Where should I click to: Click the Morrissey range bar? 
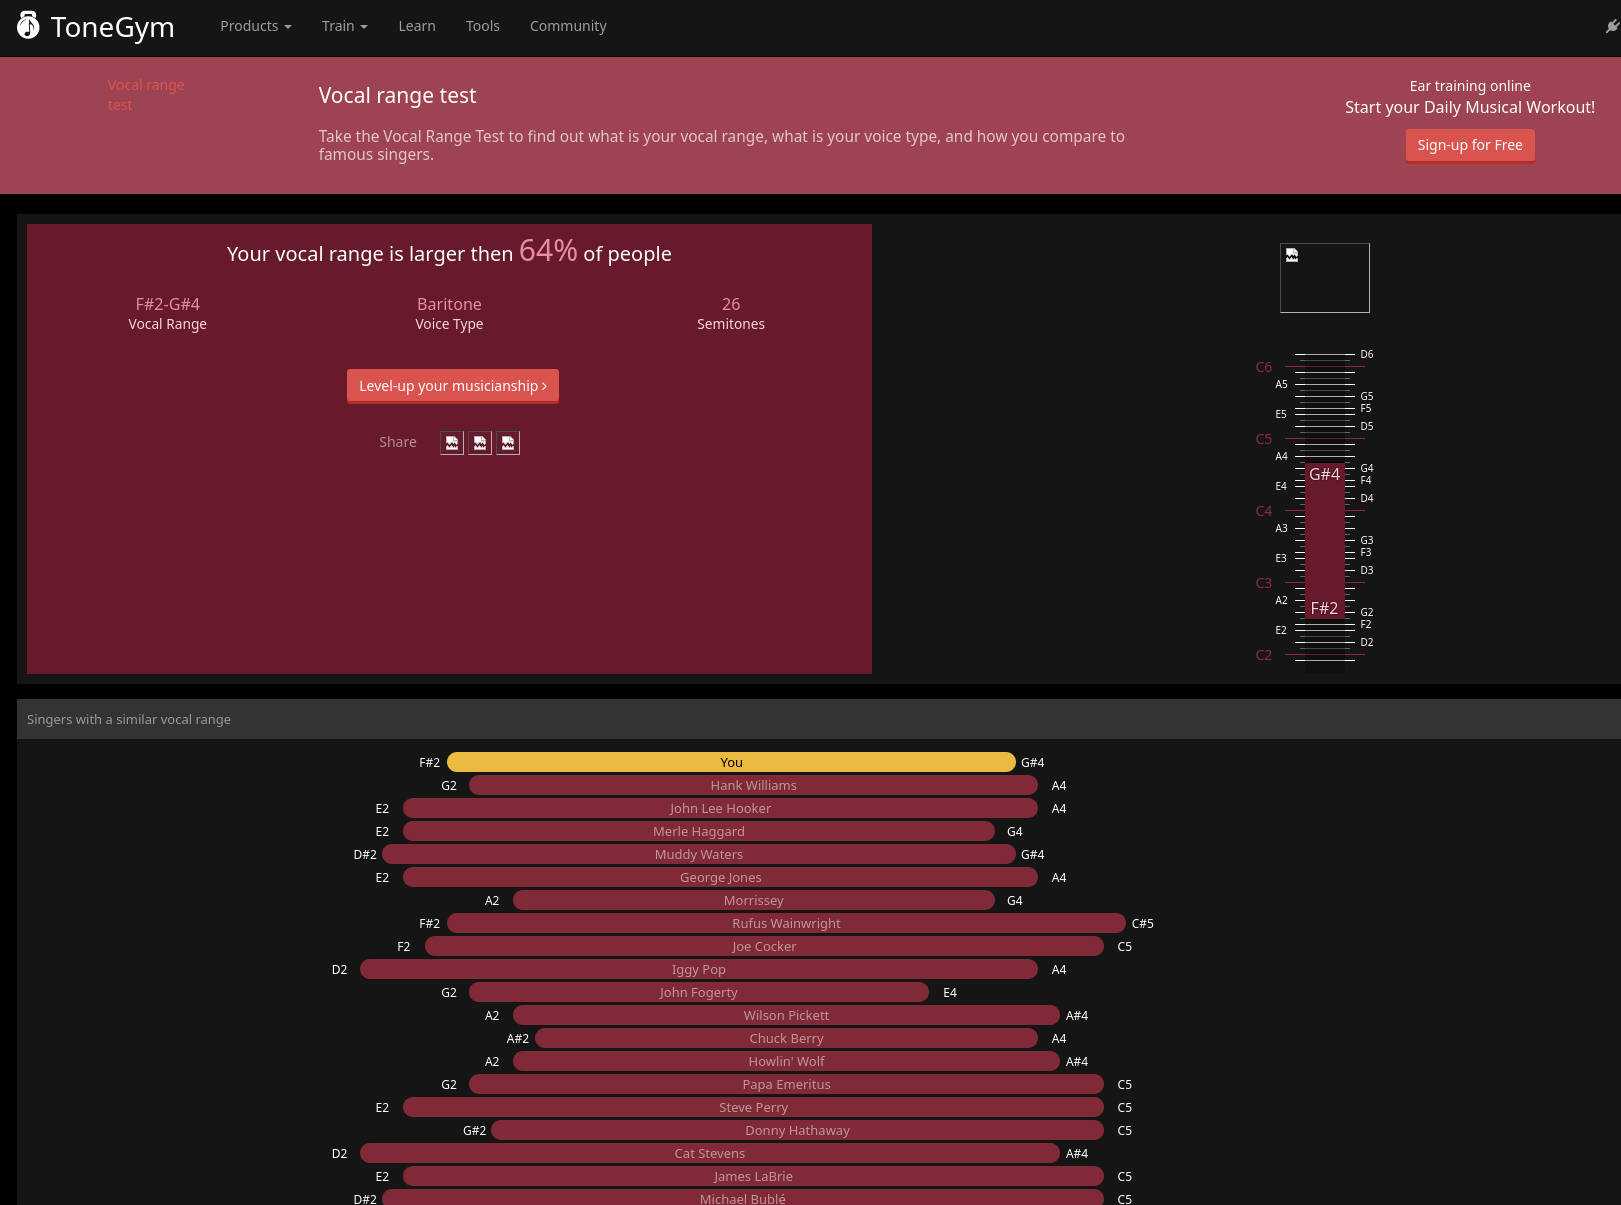click(x=754, y=900)
